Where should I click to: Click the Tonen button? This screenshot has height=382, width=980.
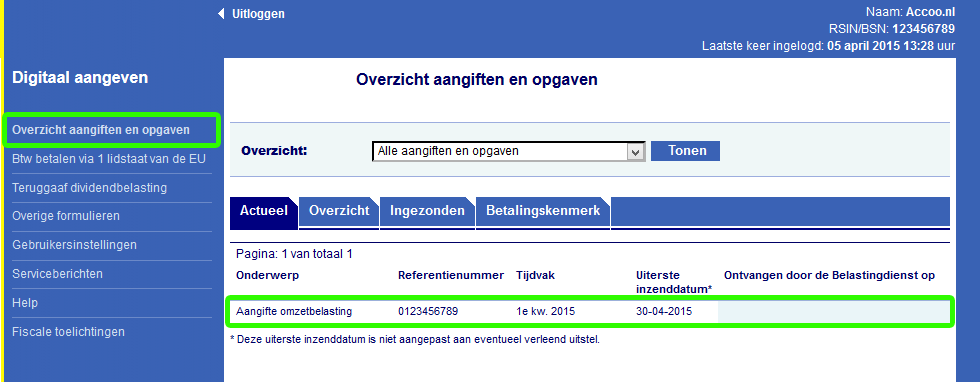[686, 151]
